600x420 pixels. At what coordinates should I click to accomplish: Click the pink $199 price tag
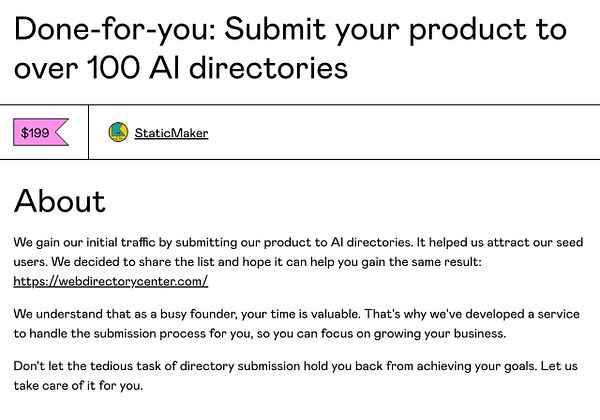pos(41,132)
